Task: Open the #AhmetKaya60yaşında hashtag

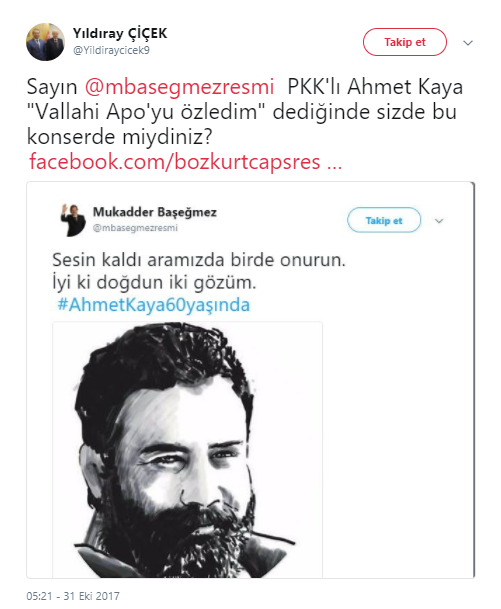Action: [153, 305]
